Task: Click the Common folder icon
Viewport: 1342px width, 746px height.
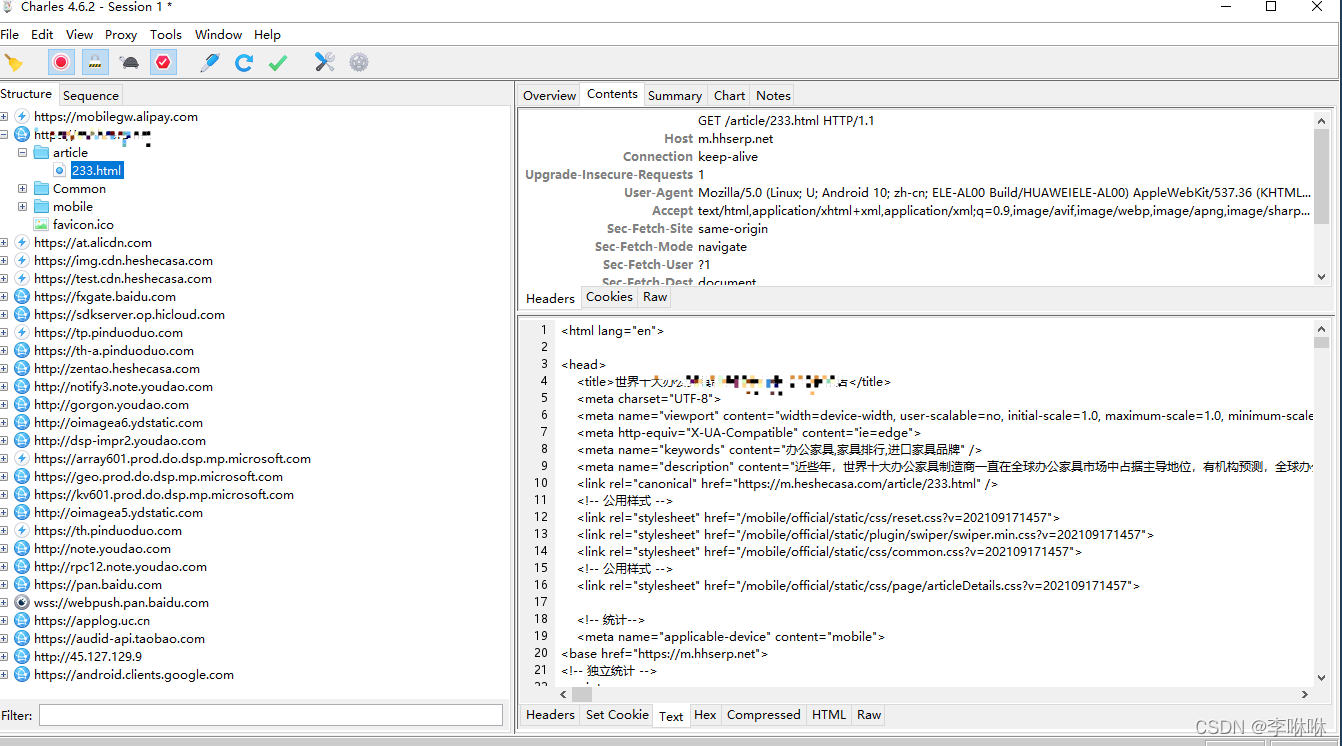Action: click(x=41, y=189)
